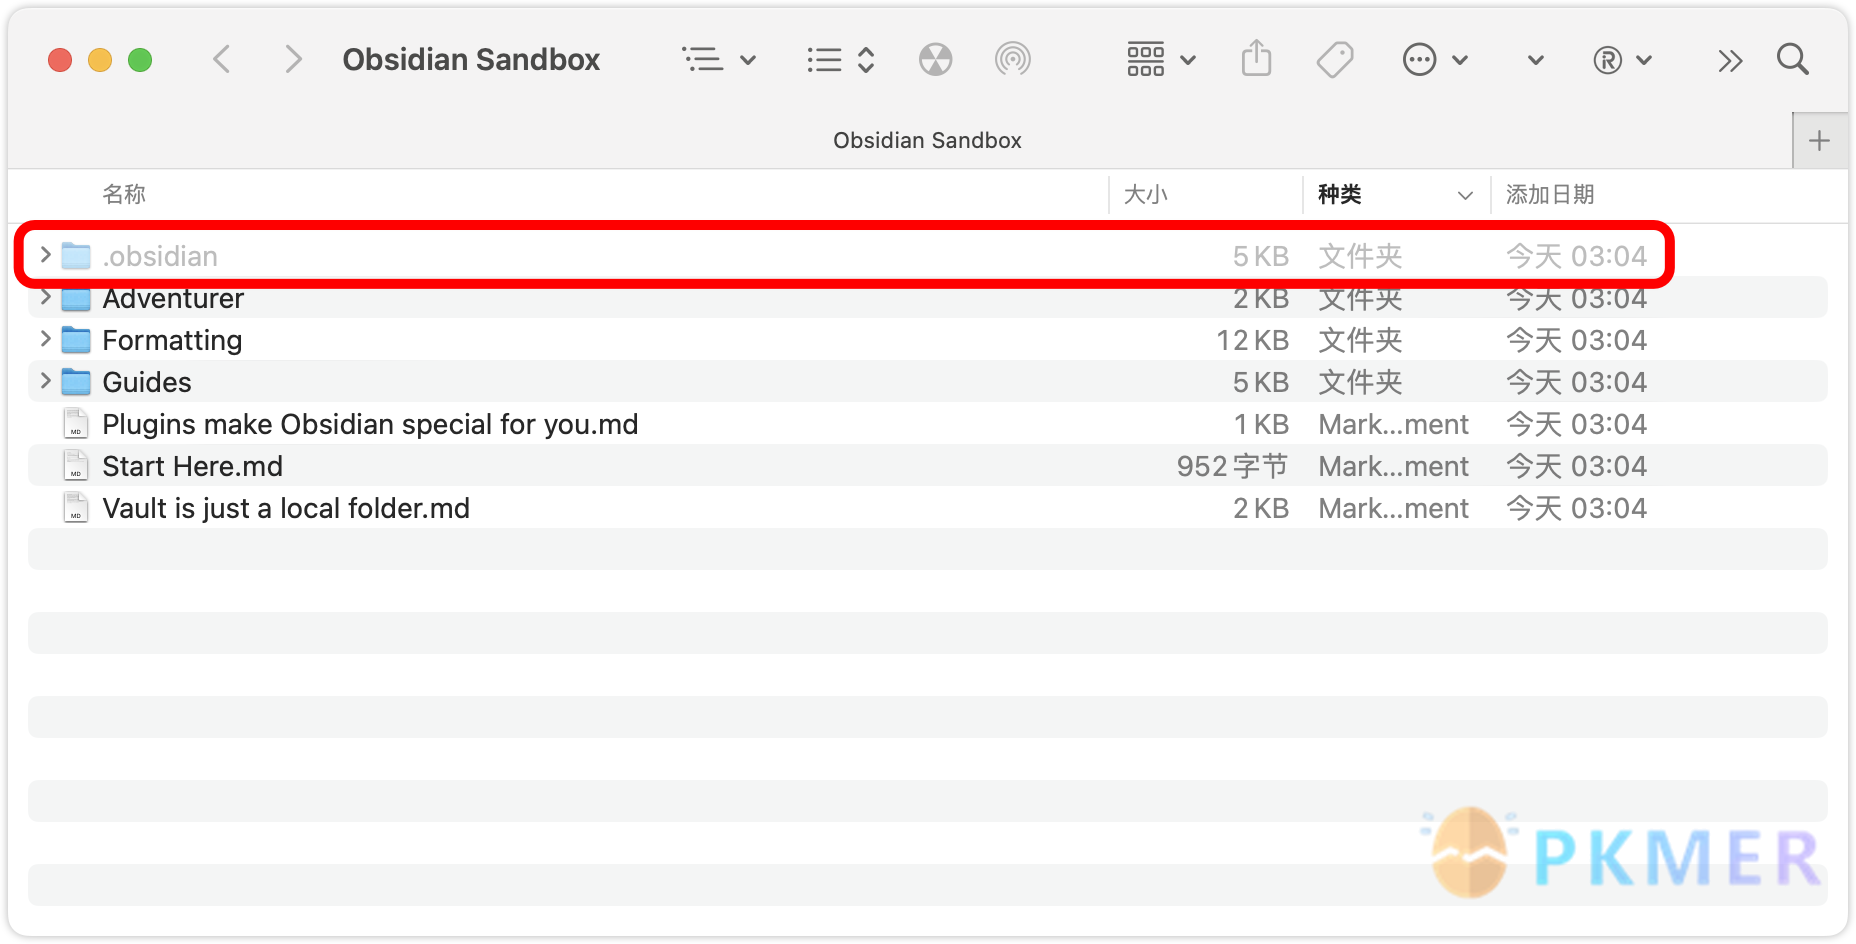Go back with the left arrow button
The height and width of the screenshot is (944, 1856).
click(x=222, y=60)
